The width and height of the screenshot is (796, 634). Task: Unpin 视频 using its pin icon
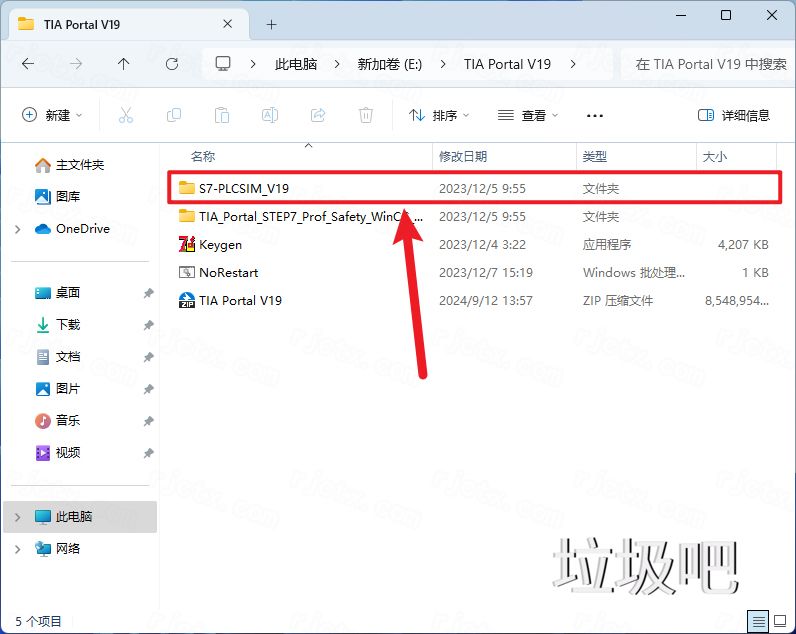point(148,453)
